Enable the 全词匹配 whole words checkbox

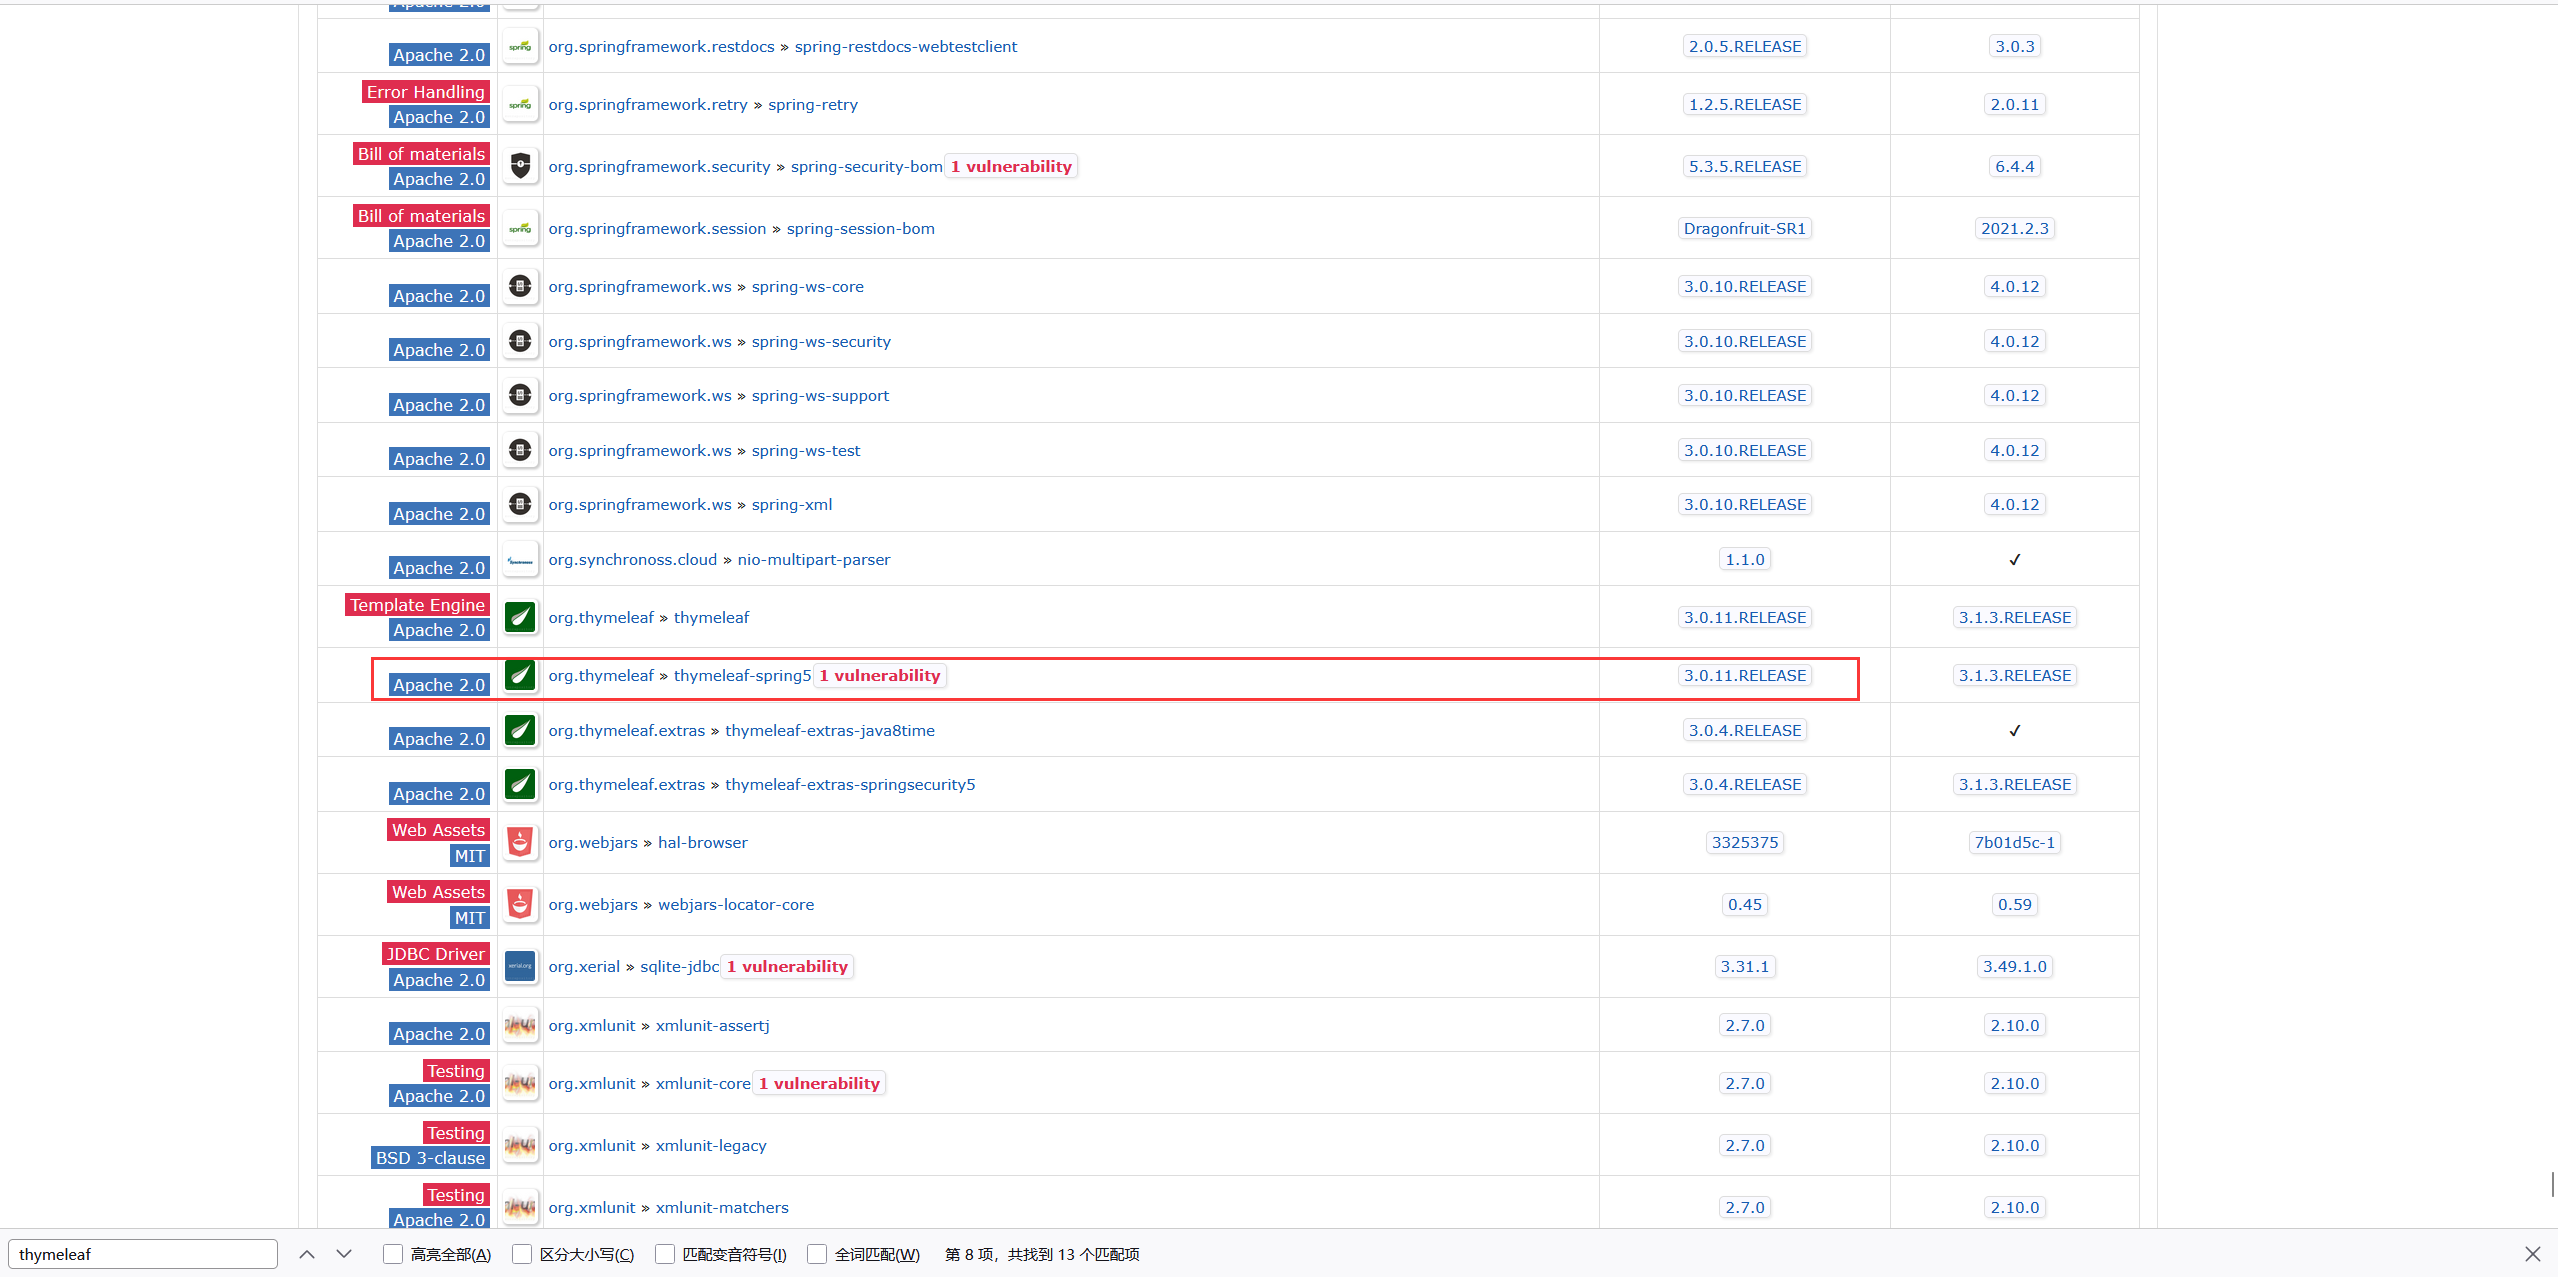tap(817, 1254)
